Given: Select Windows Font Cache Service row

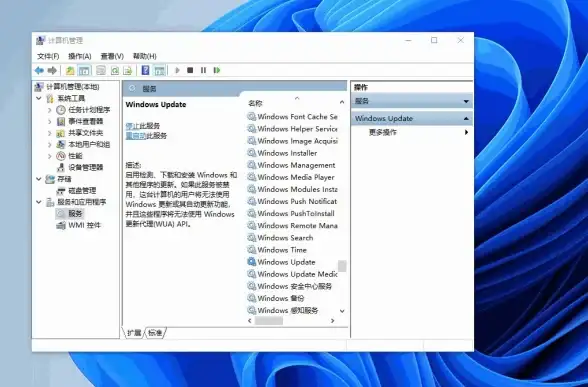Looking at the screenshot, I should (292, 117).
